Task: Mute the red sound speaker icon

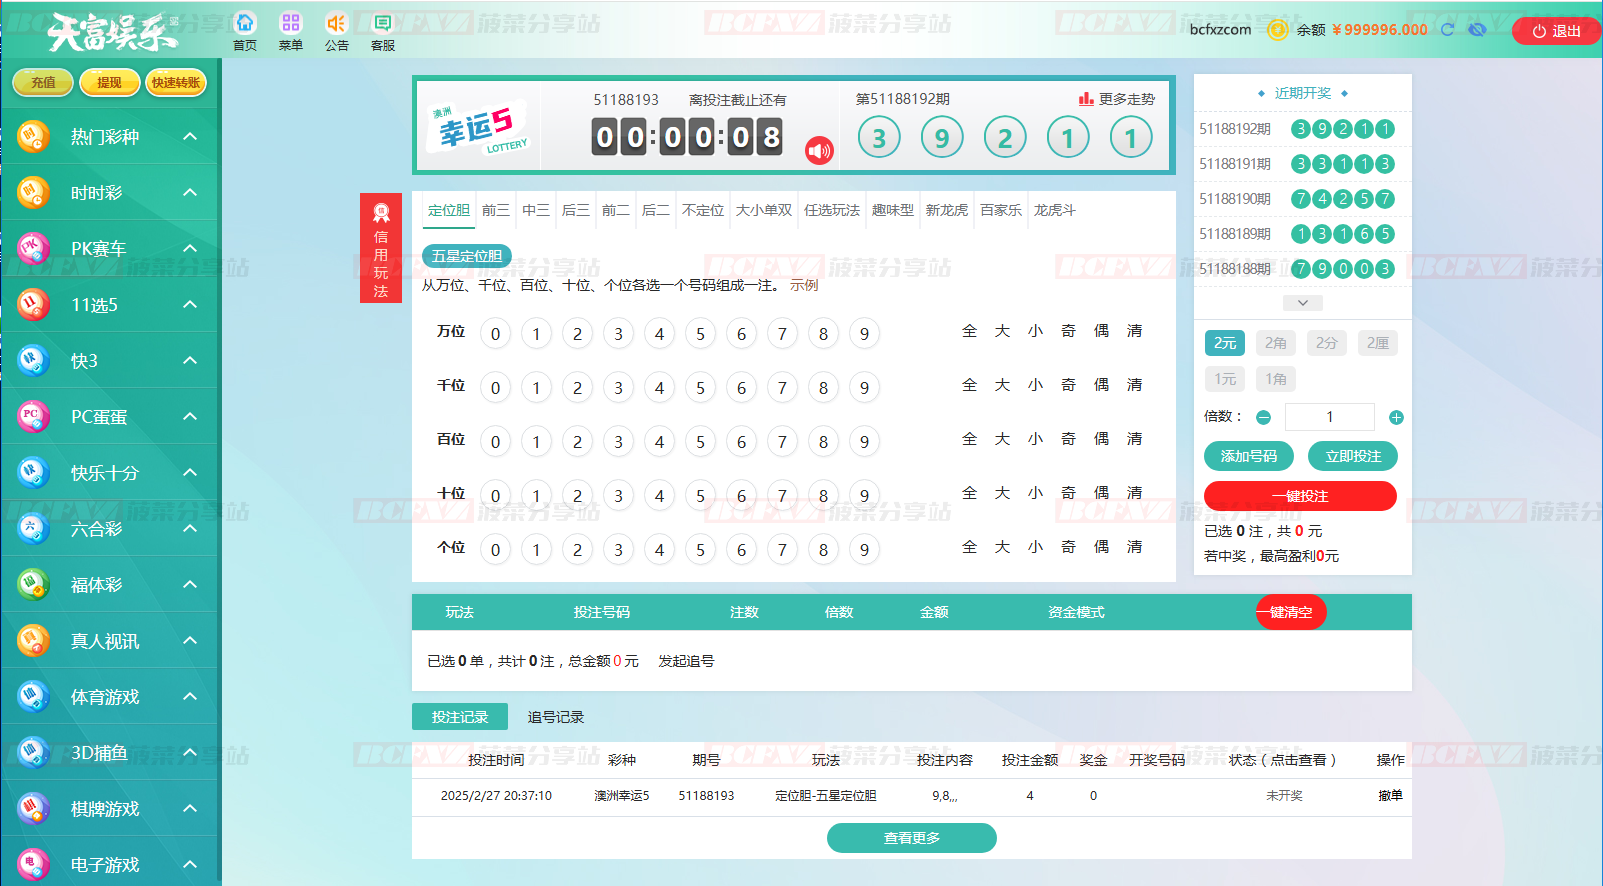Action: [819, 151]
